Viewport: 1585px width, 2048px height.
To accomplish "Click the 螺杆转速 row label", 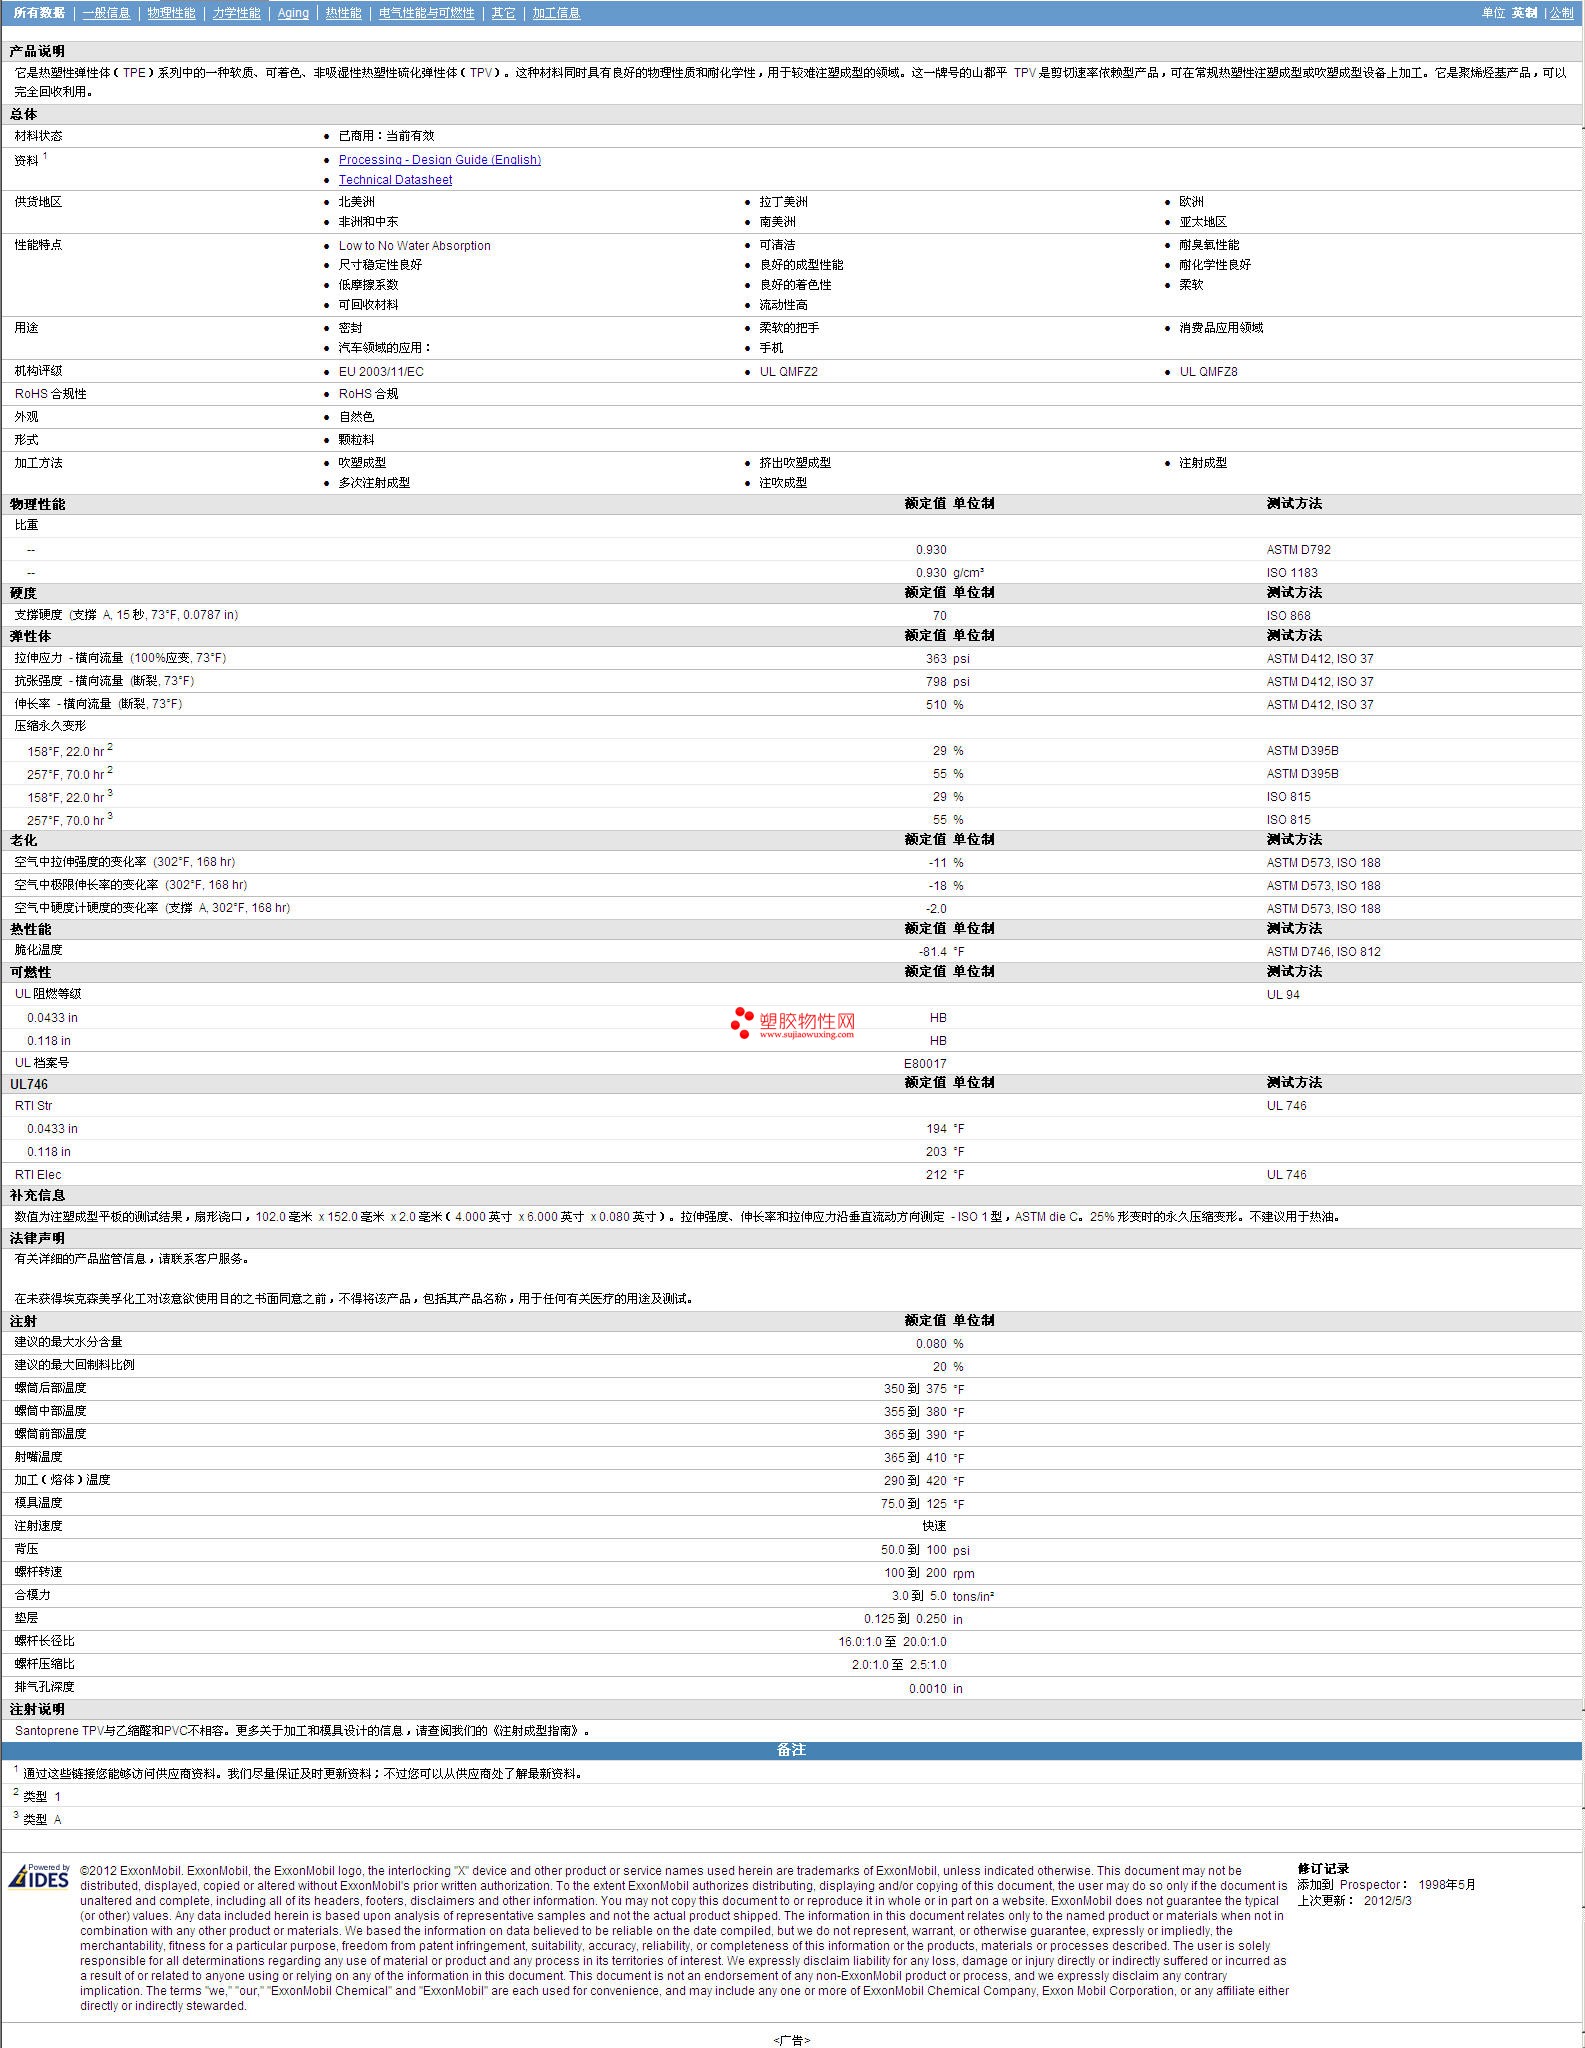I will (x=38, y=1572).
